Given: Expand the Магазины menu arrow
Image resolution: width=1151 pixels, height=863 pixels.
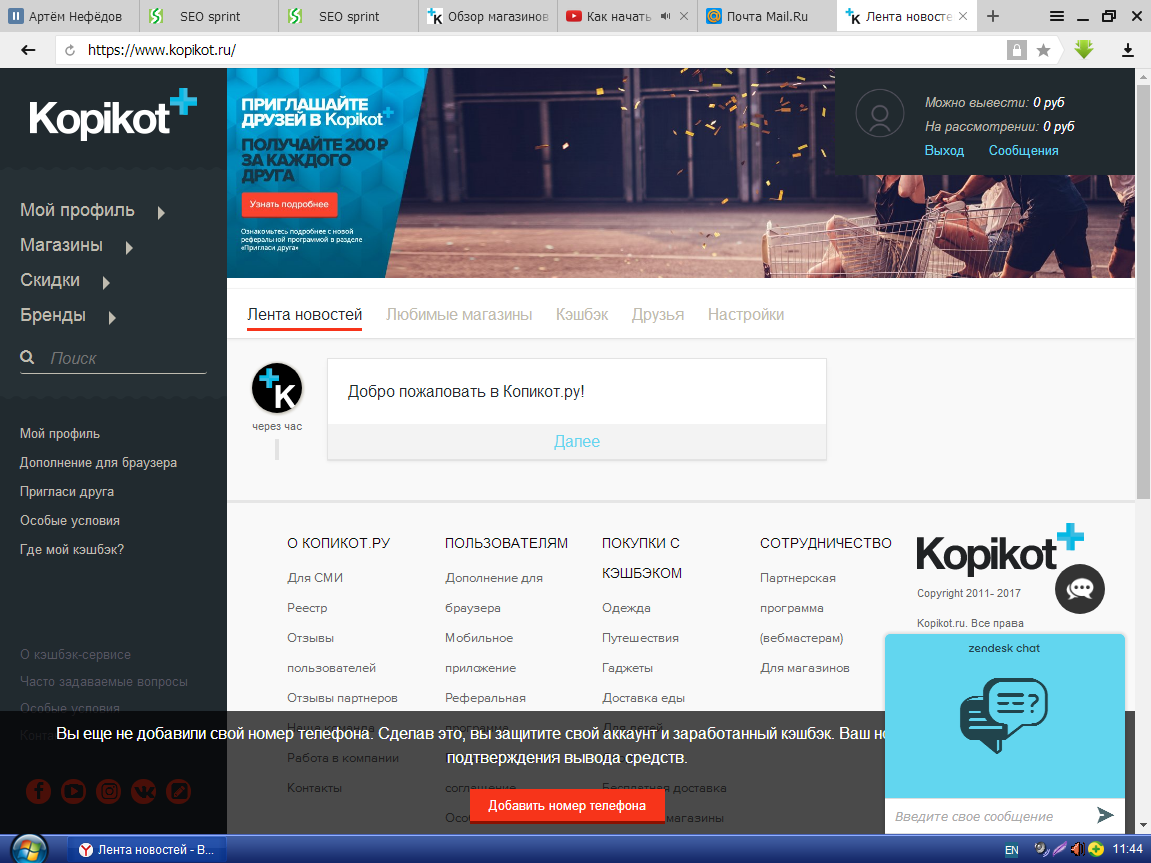Looking at the screenshot, I should 128,247.
